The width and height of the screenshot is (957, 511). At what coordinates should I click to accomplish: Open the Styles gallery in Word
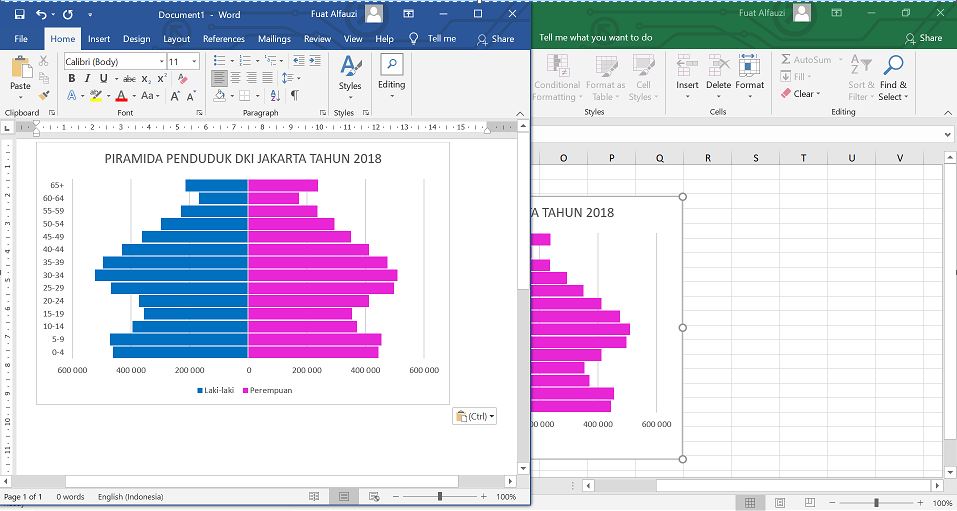coord(350,78)
